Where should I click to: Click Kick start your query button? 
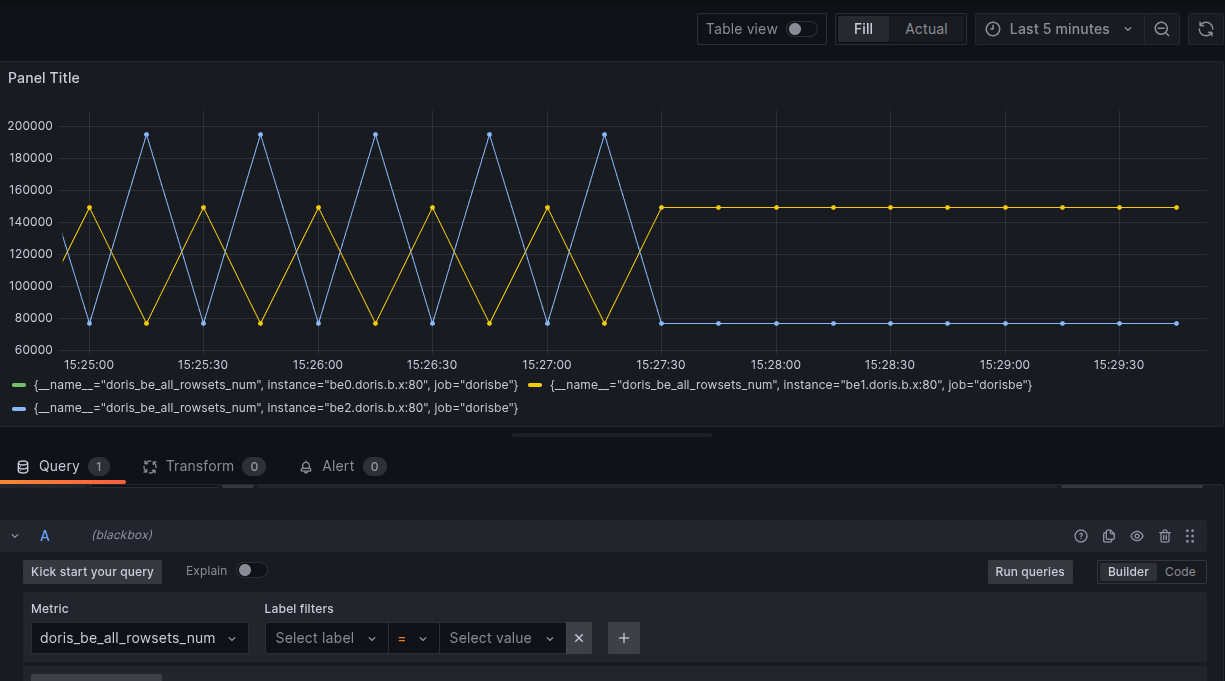tap(92, 572)
